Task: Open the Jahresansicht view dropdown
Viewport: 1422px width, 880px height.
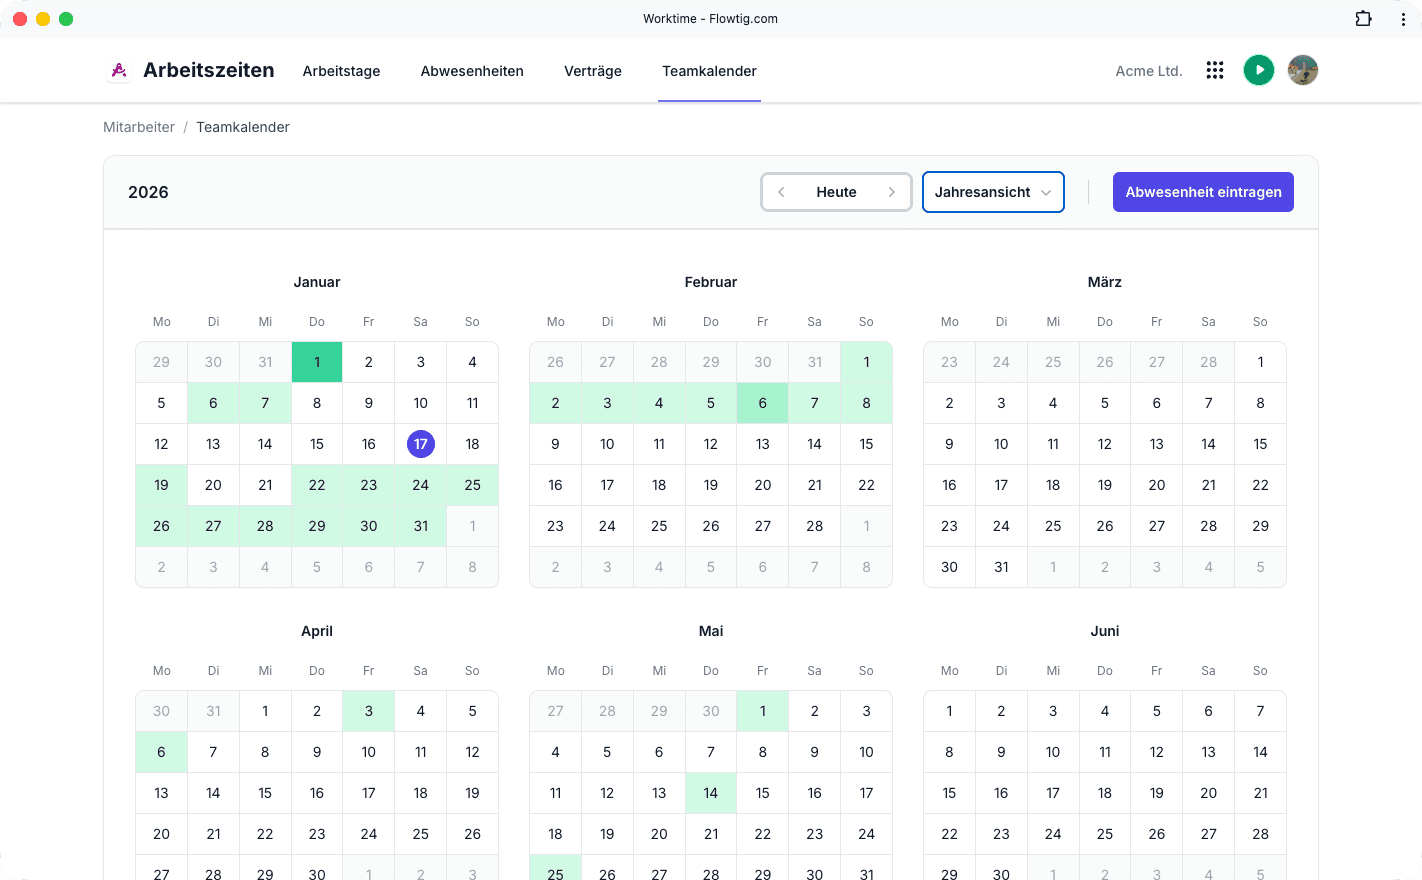Action: tap(993, 192)
